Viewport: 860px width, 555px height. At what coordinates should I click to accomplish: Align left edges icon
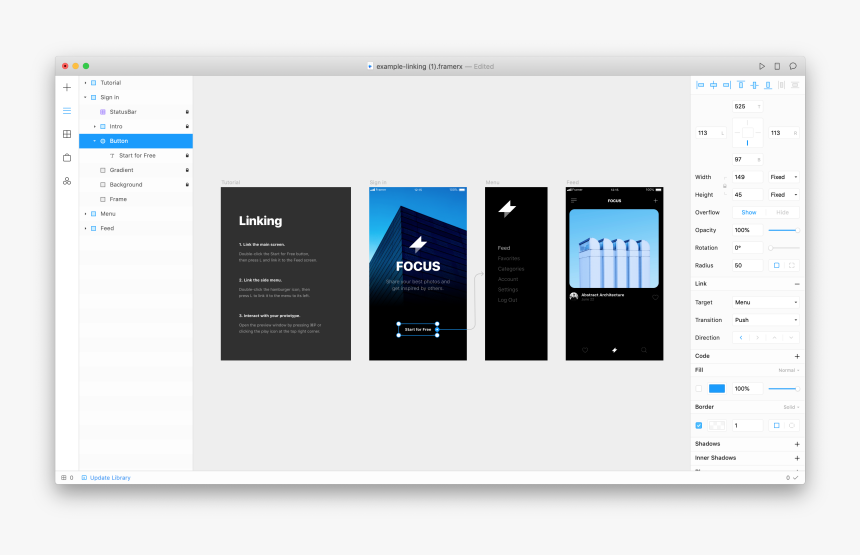(x=700, y=85)
